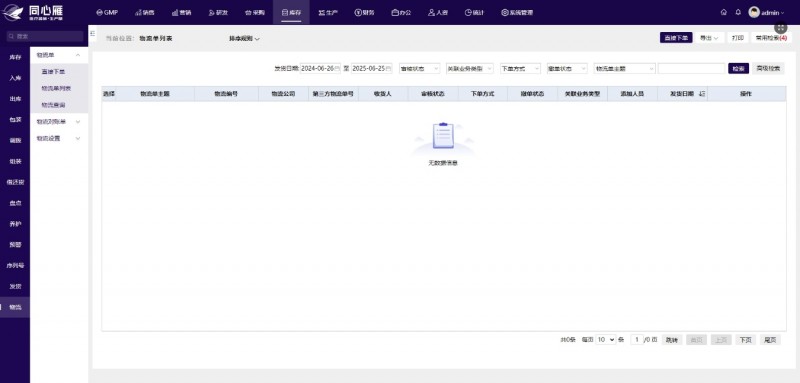
Task: Expand the 物流设置 sidebar group
Action: (x=59, y=138)
